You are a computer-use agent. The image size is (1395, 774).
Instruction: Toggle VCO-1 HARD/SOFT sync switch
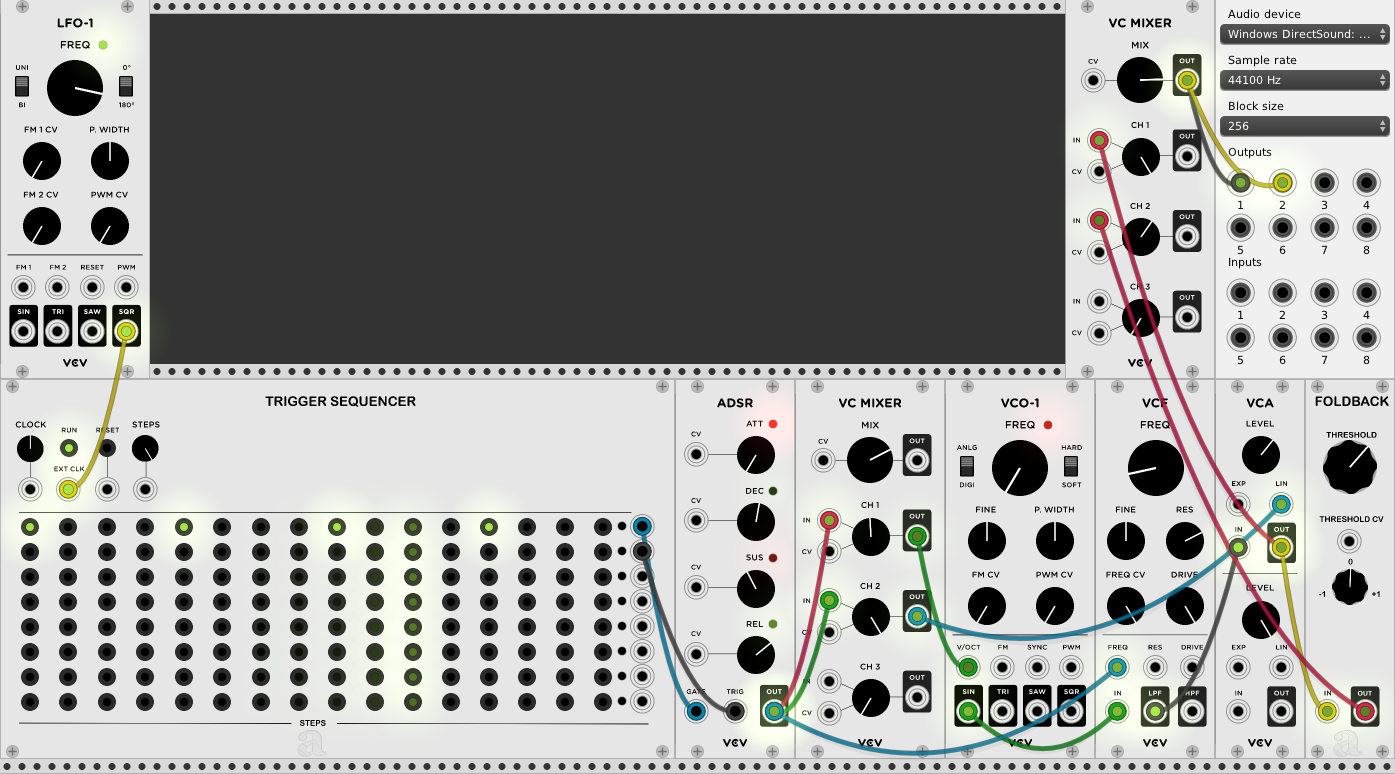point(1071,466)
